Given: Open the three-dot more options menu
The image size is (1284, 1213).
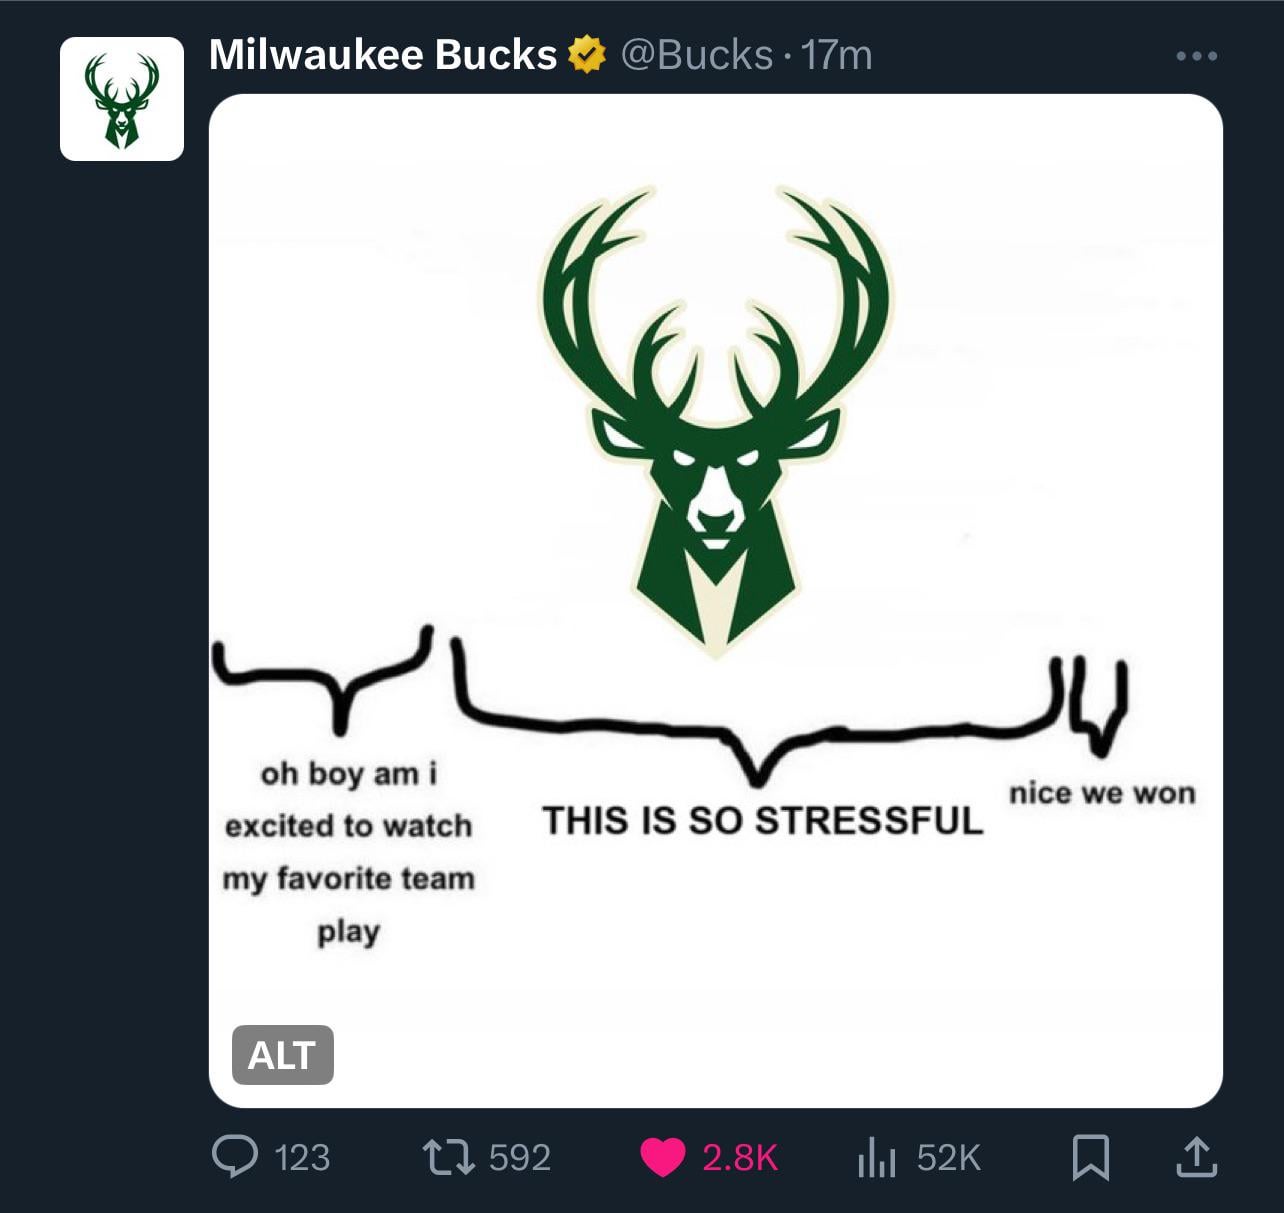Looking at the screenshot, I should (x=1196, y=56).
